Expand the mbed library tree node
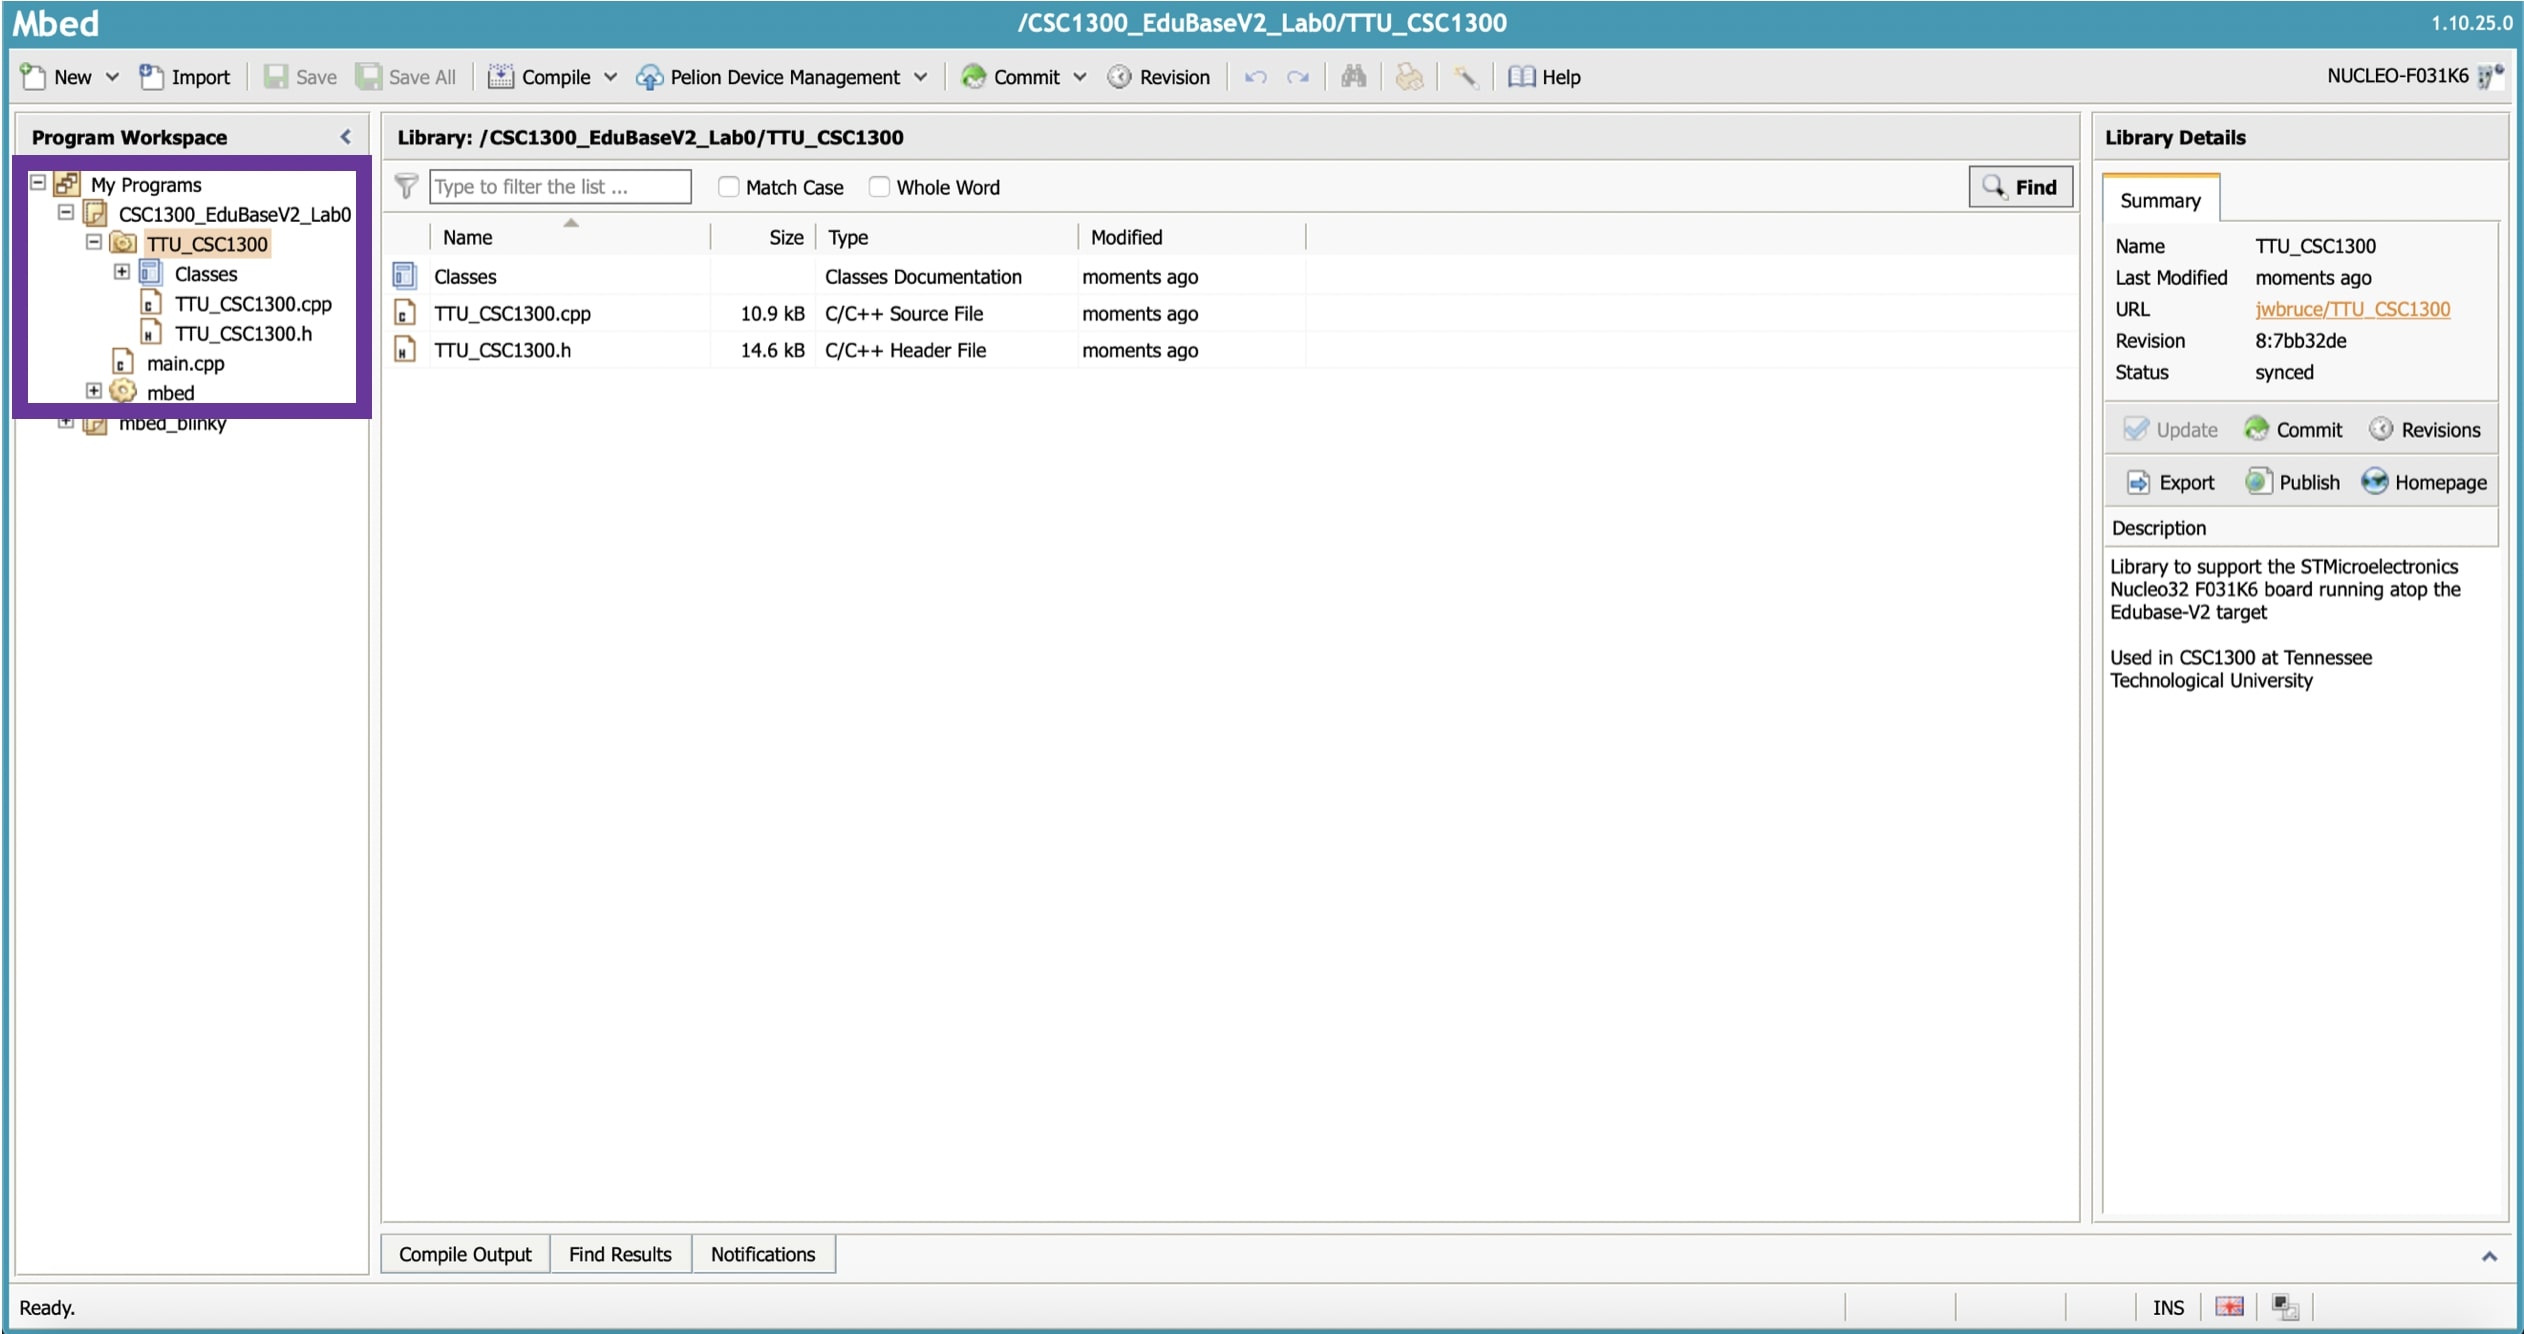The height and width of the screenshot is (1334, 2524). [94, 391]
